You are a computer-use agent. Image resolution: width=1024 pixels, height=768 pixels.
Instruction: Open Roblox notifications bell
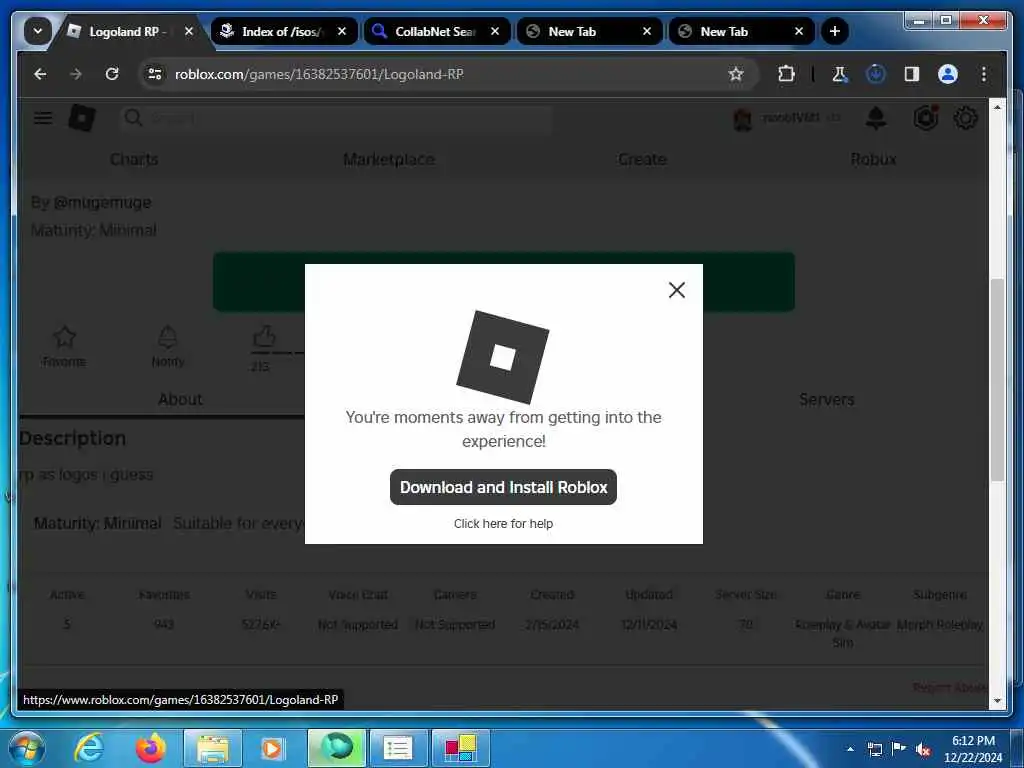click(x=876, y=118)
